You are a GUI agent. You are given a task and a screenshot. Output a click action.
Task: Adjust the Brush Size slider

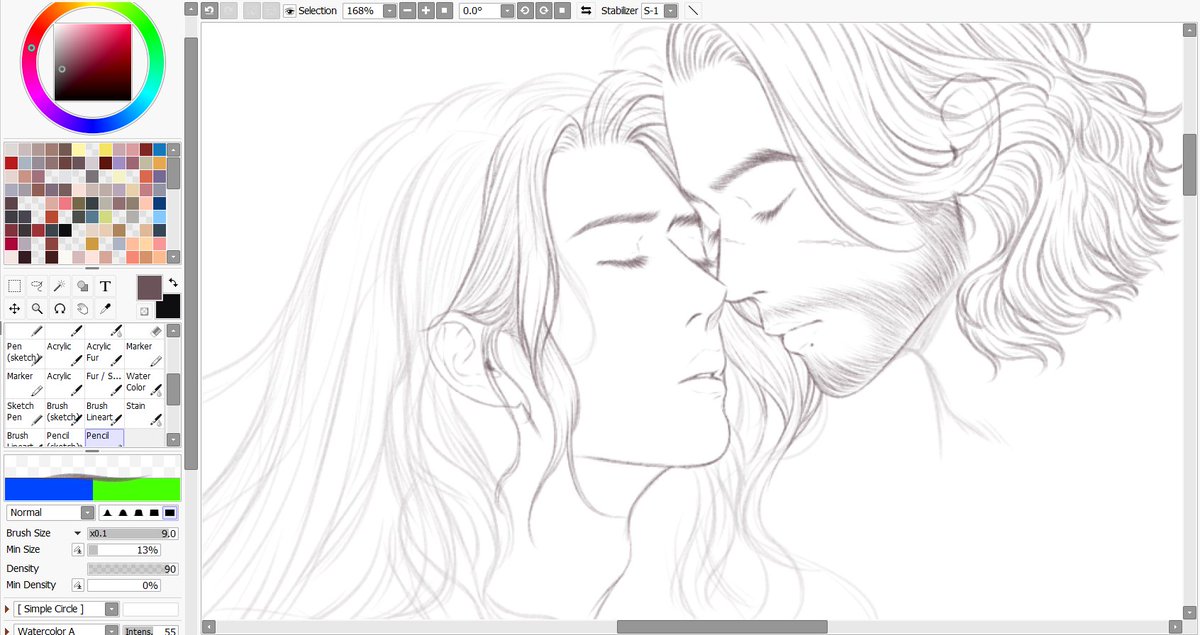click(x=133, y=533)
